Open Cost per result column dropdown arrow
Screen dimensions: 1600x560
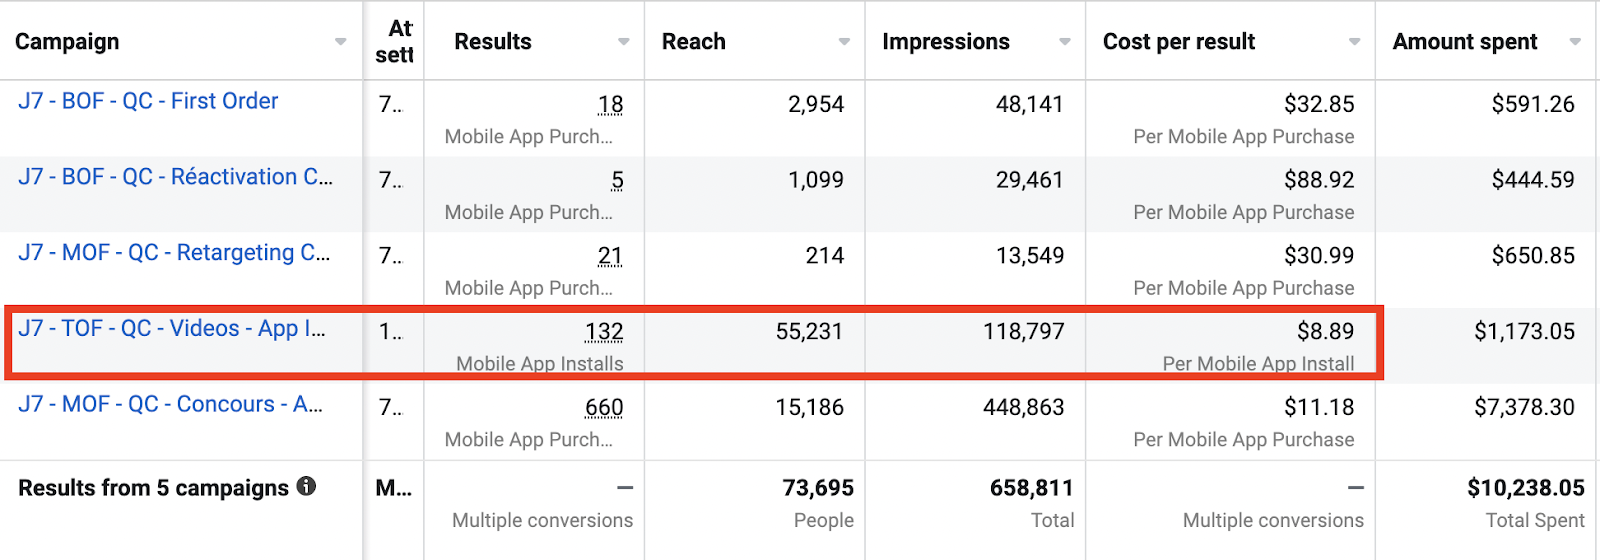point(1354,42)
